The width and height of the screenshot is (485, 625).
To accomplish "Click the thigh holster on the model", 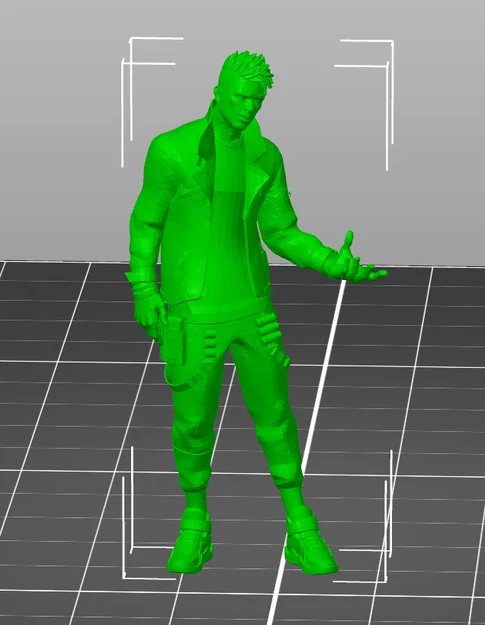I will coord(174,341).
